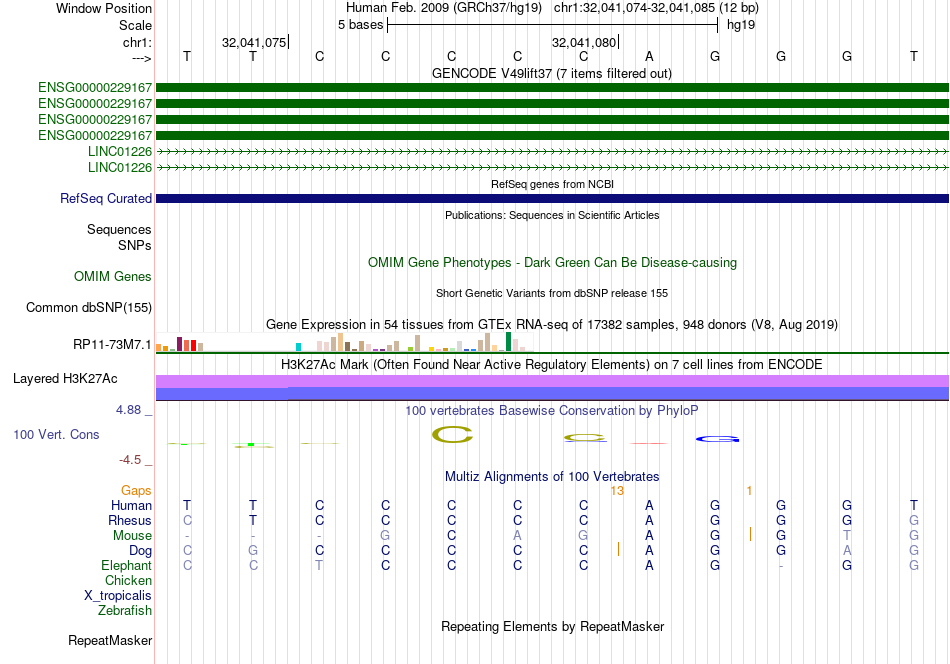
Task: Open the RefSeq genes from NCBI title
Action: 552,184
